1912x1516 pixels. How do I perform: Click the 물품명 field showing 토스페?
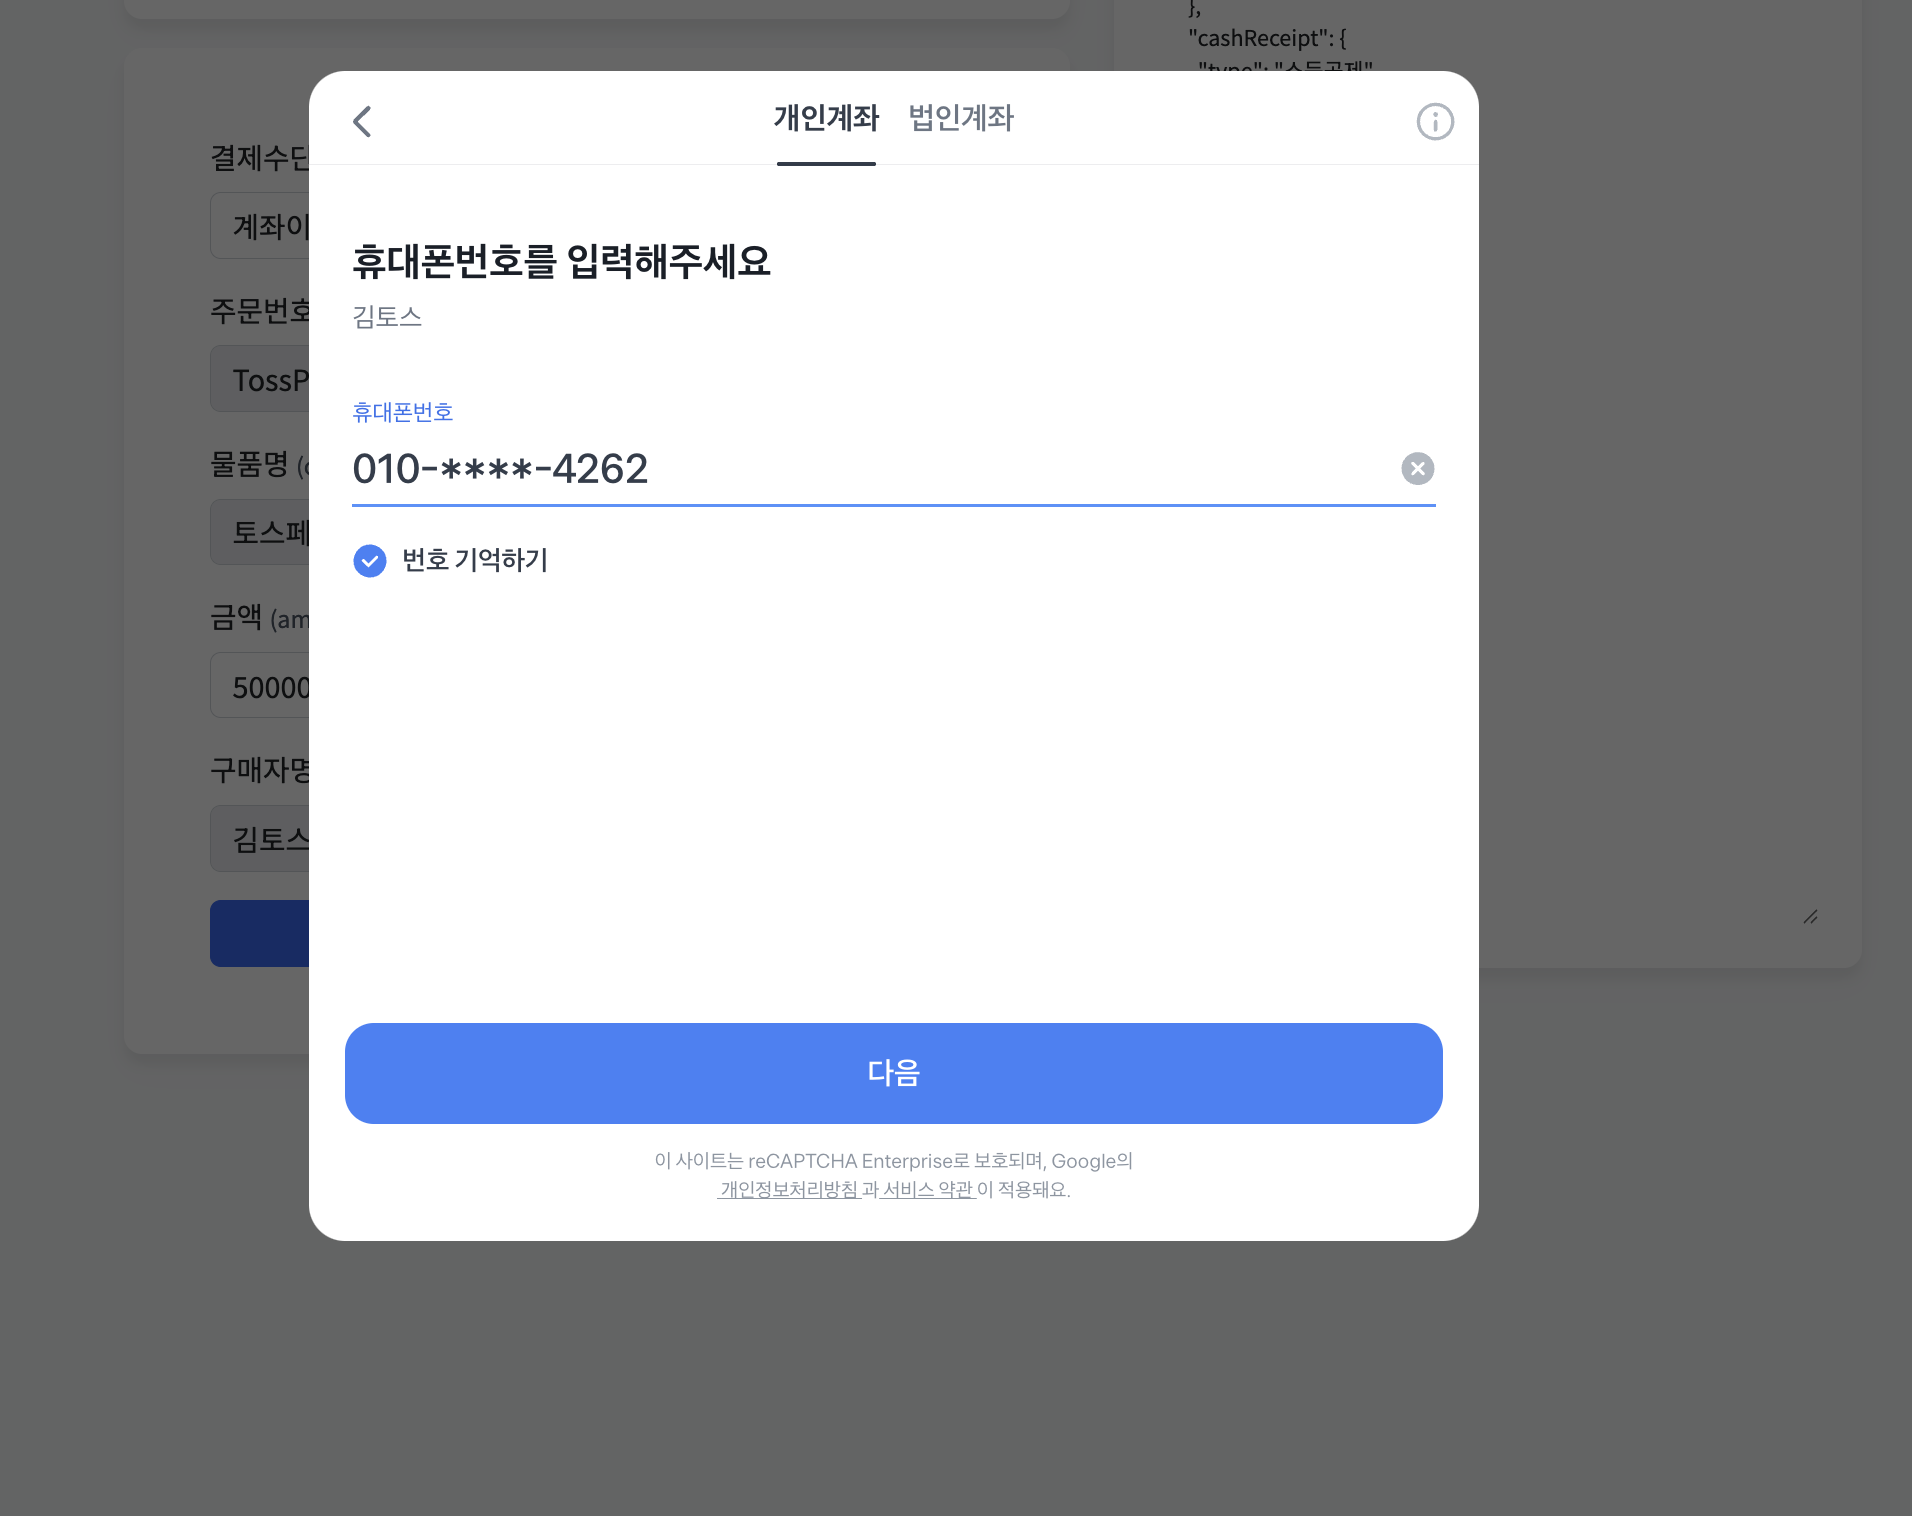coord(260,532)
